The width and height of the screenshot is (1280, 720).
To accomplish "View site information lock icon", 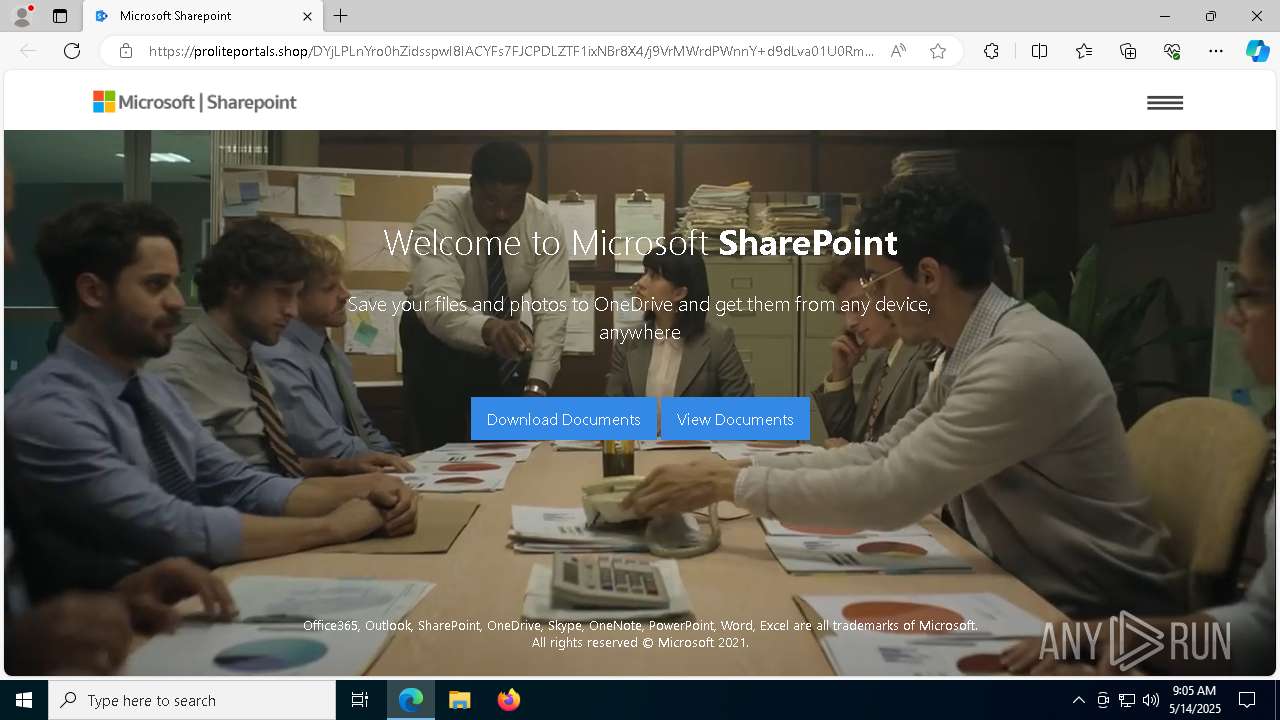I will click(x=126, y=51).
